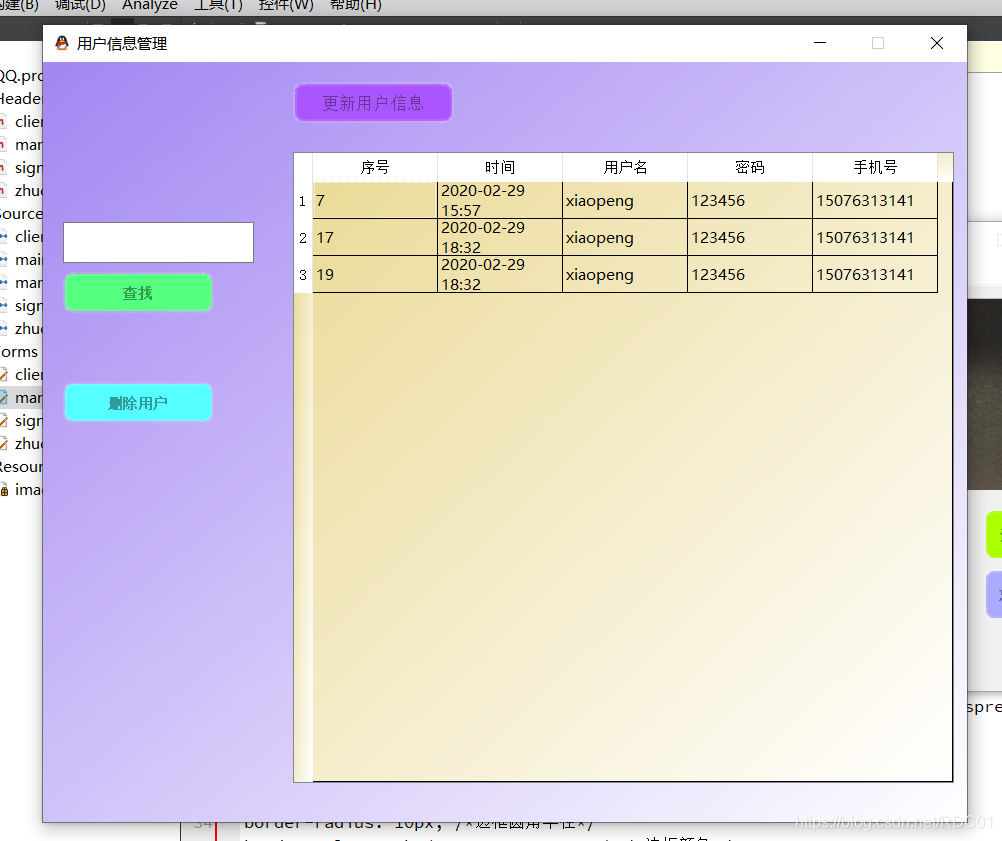Click the time cell in row 2
The width and height of the screenshot is (1002, 841).
(500, 238)
